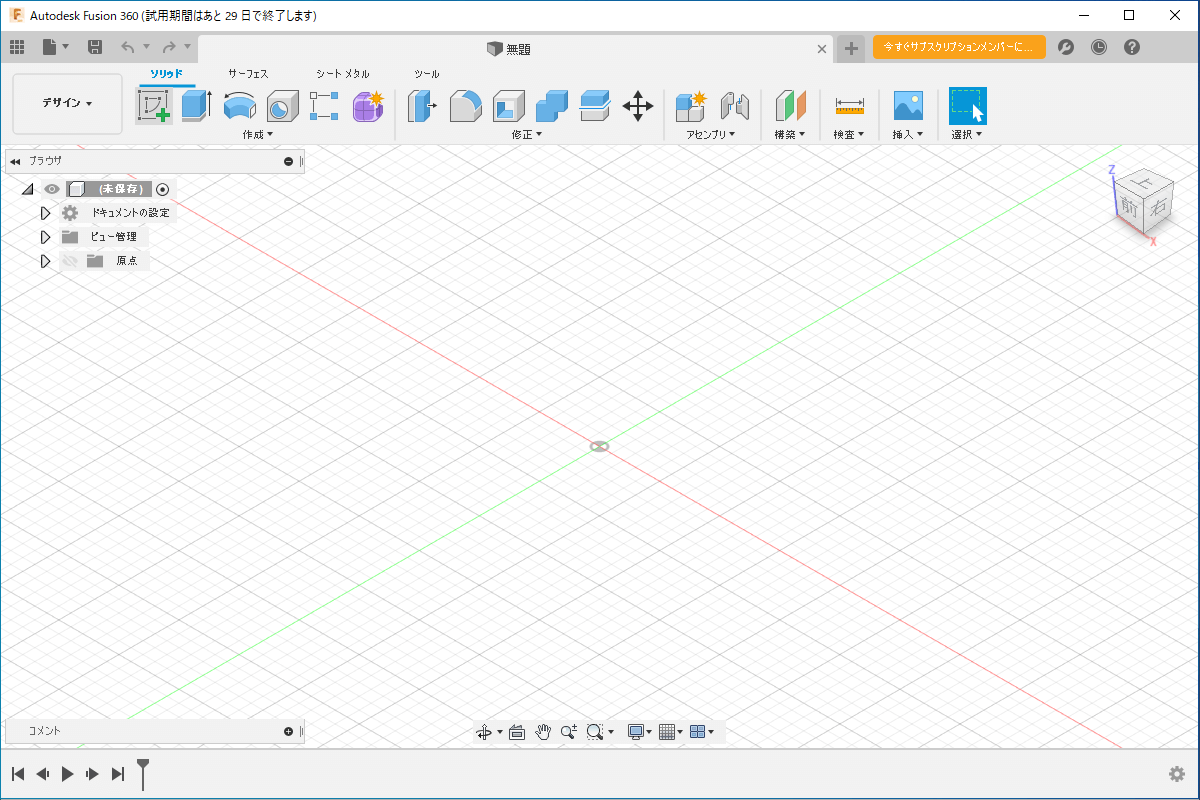Minimize the ブラウザ panel circle button
The image size is (1200, 800).
click(288, 161)
